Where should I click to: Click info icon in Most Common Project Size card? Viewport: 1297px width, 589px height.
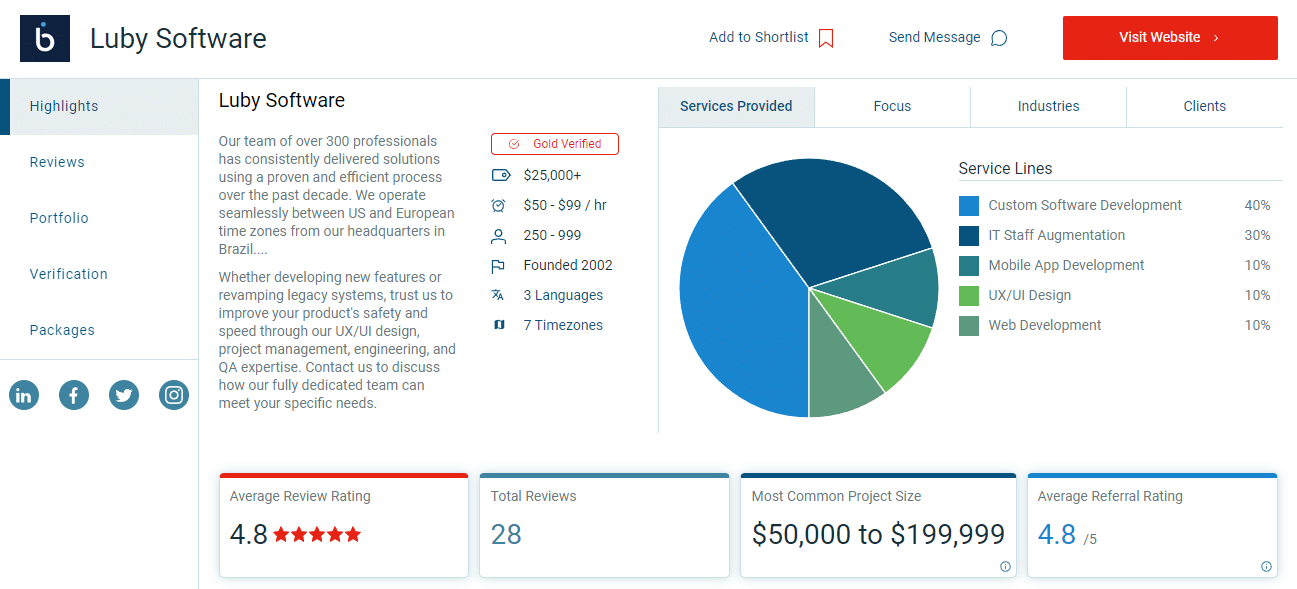coord(1005,566)
